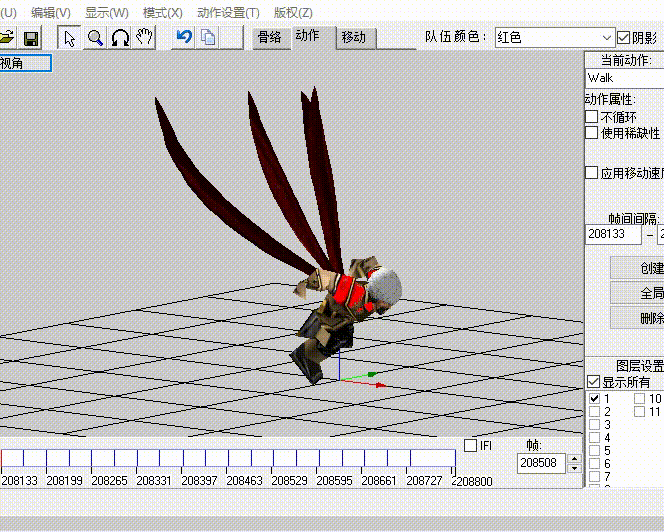Open the 编辑(V) menu

coord(51,13)
